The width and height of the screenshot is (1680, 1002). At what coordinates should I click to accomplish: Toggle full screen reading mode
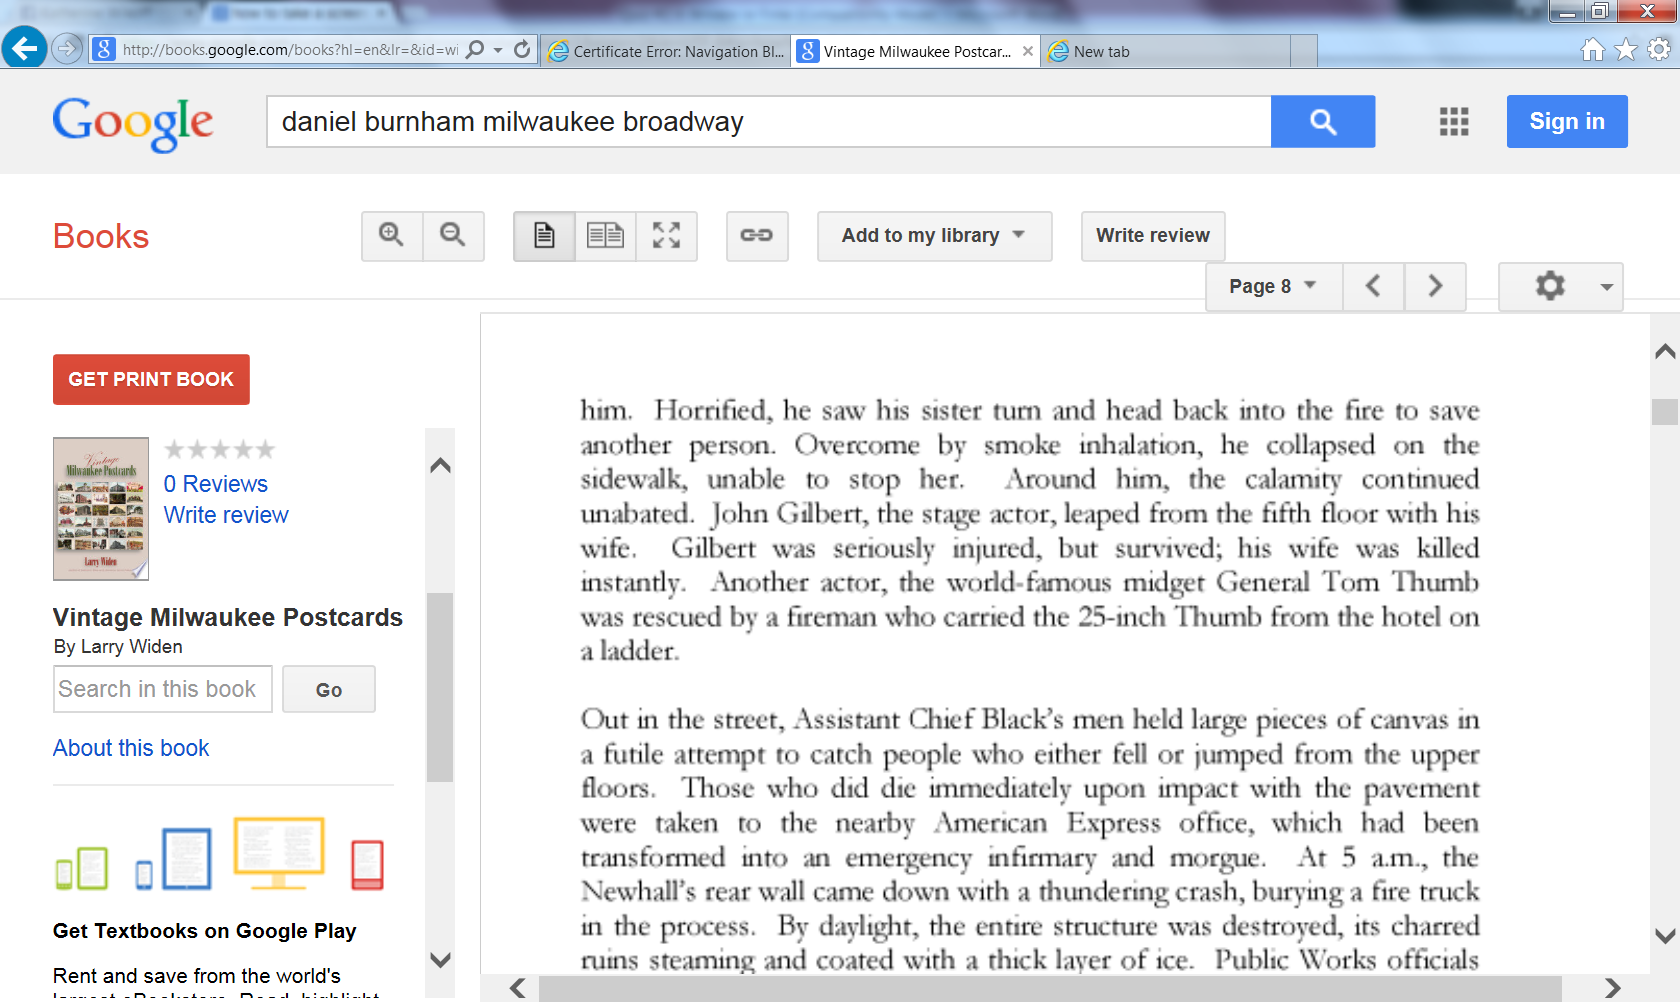(666, 236)
